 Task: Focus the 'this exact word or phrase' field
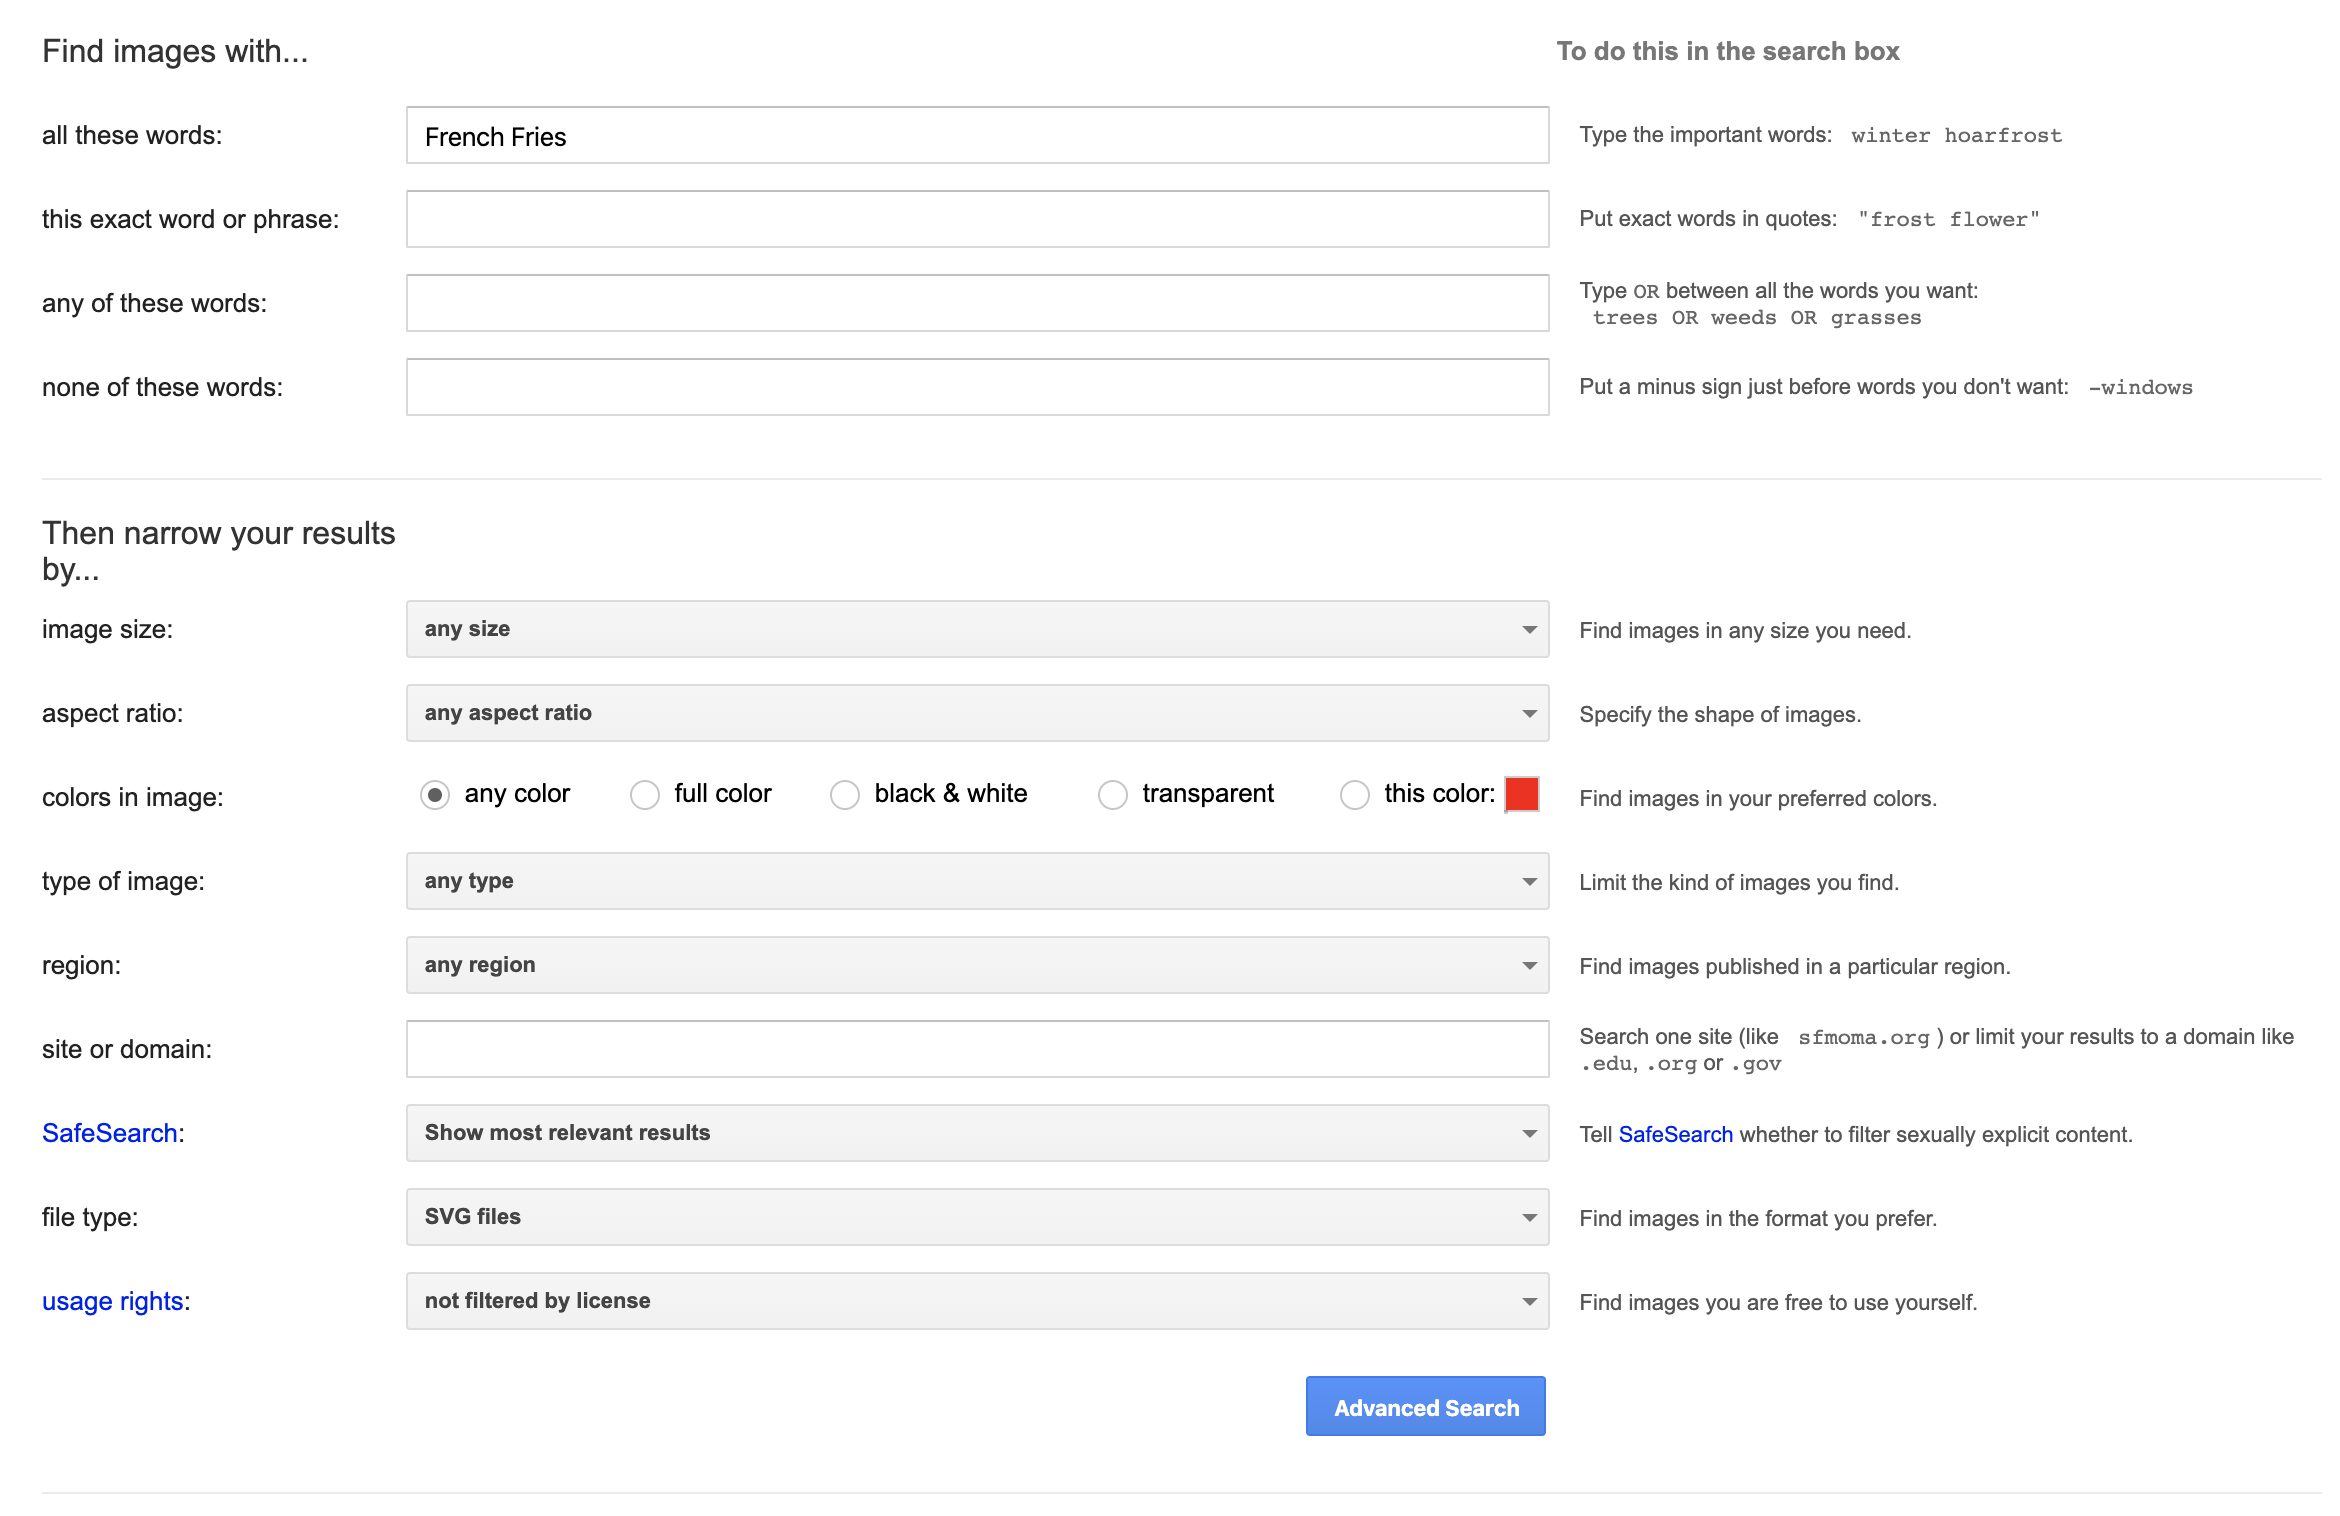977,219
